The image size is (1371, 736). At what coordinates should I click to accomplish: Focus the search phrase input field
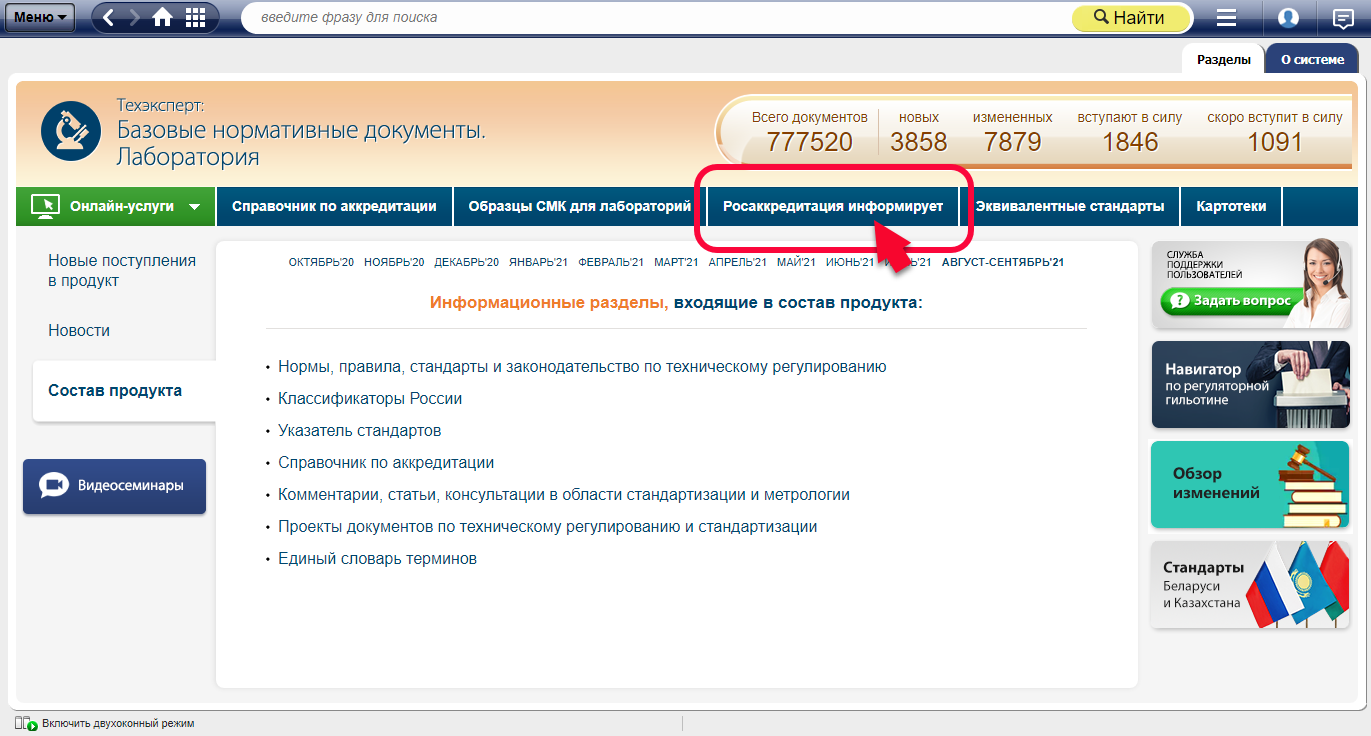(655, 17)
